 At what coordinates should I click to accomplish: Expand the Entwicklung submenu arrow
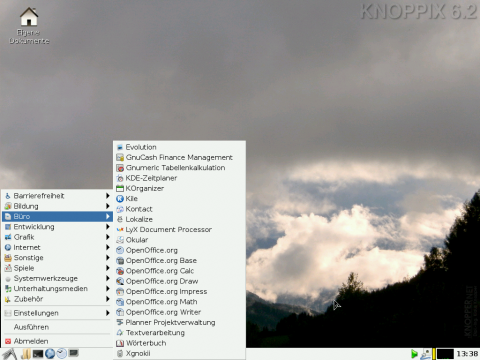(108, 227)
